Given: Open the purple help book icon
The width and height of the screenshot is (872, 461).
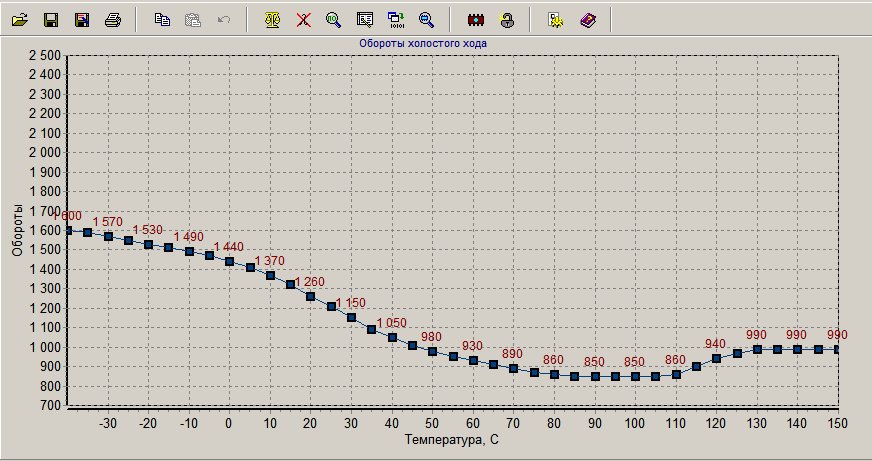Looking at the screenshot, I should coord(587,19).
